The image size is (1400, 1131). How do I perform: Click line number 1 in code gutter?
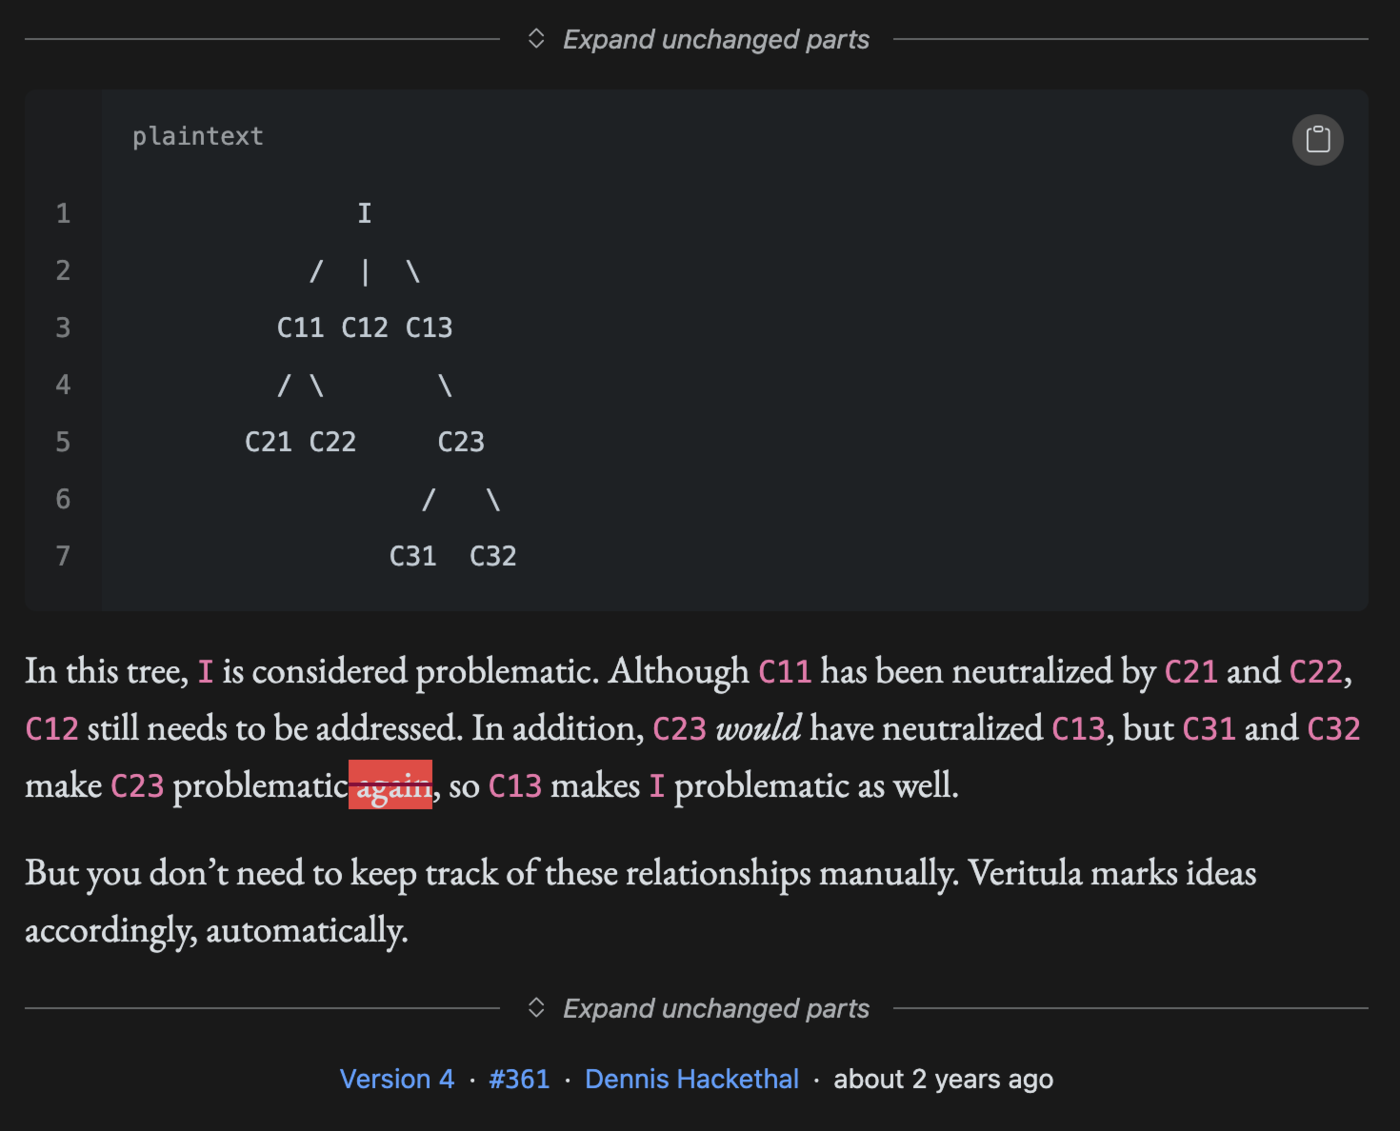(63, 213)
